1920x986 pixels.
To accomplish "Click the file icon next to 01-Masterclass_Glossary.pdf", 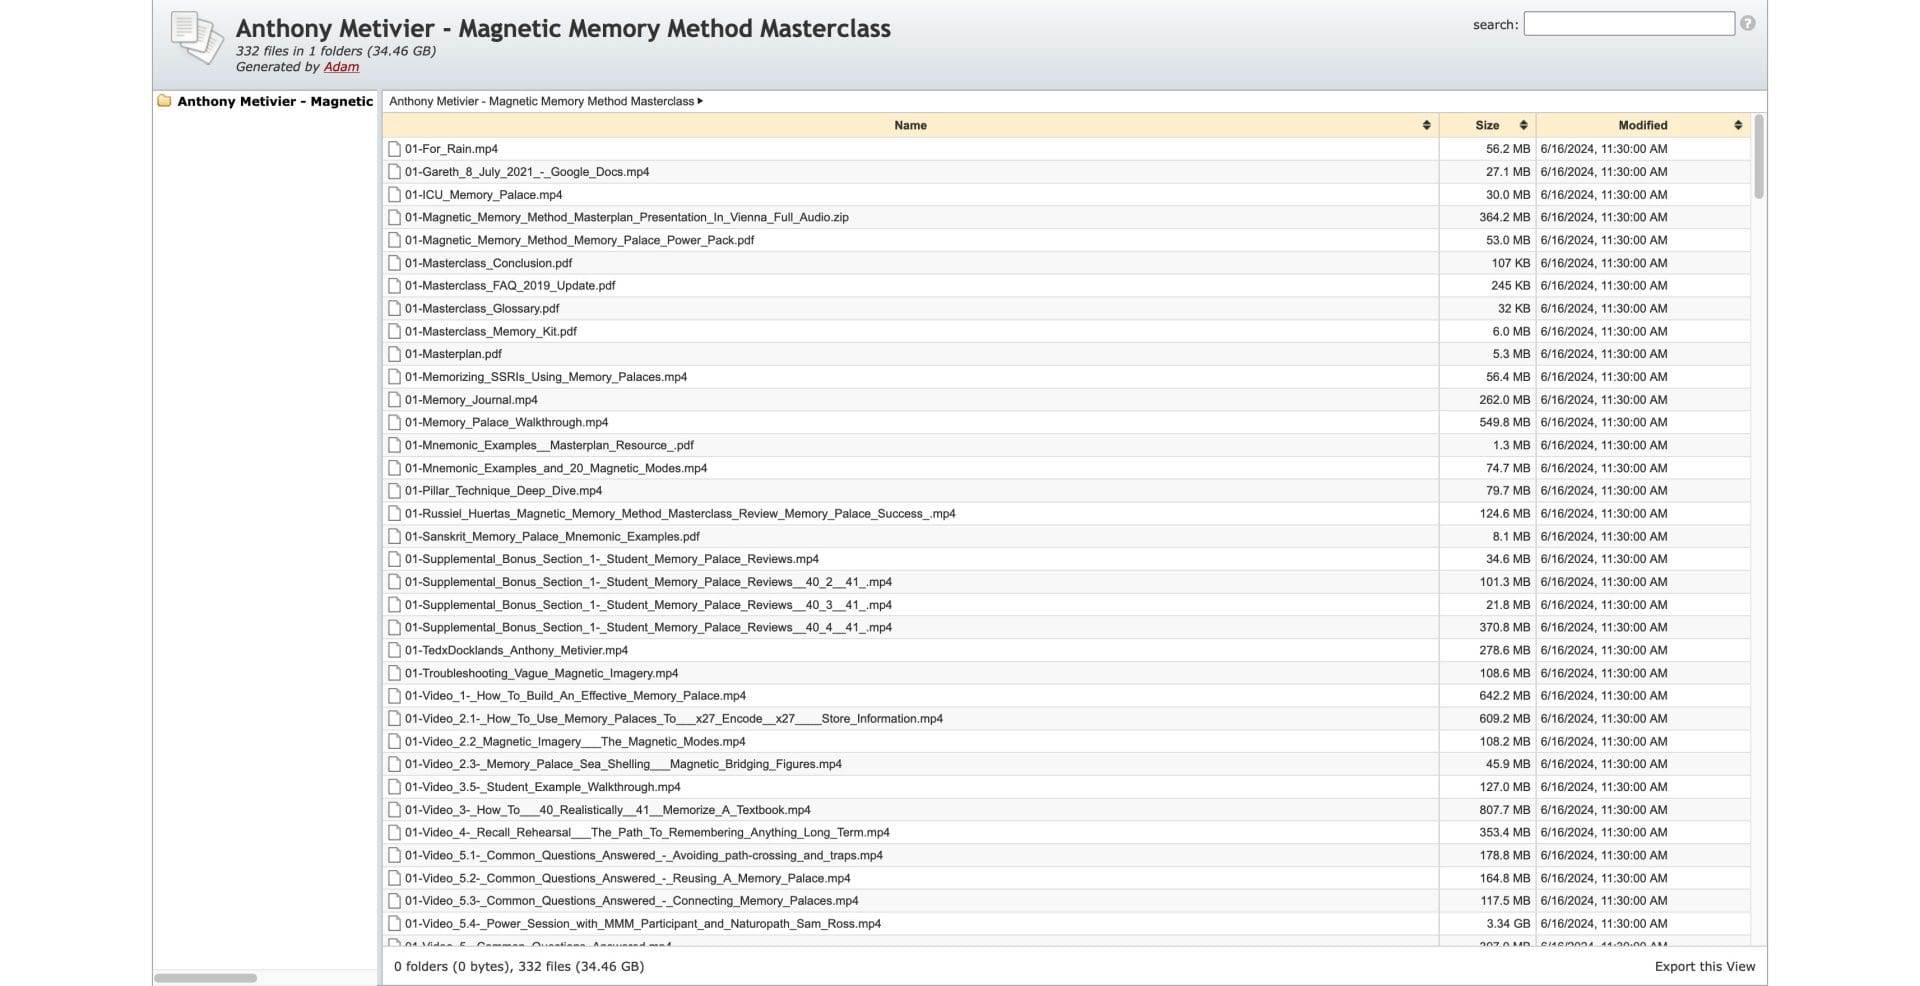I will [x=394, y=309].
